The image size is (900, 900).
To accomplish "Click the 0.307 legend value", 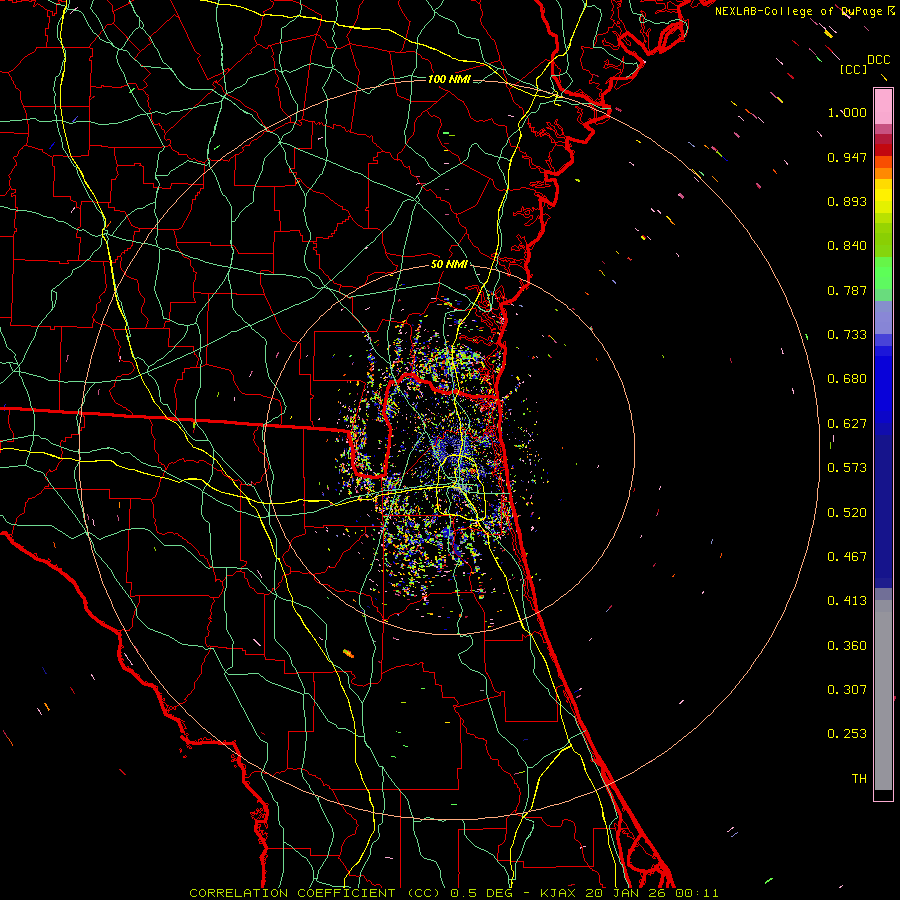I will [847, 690].
